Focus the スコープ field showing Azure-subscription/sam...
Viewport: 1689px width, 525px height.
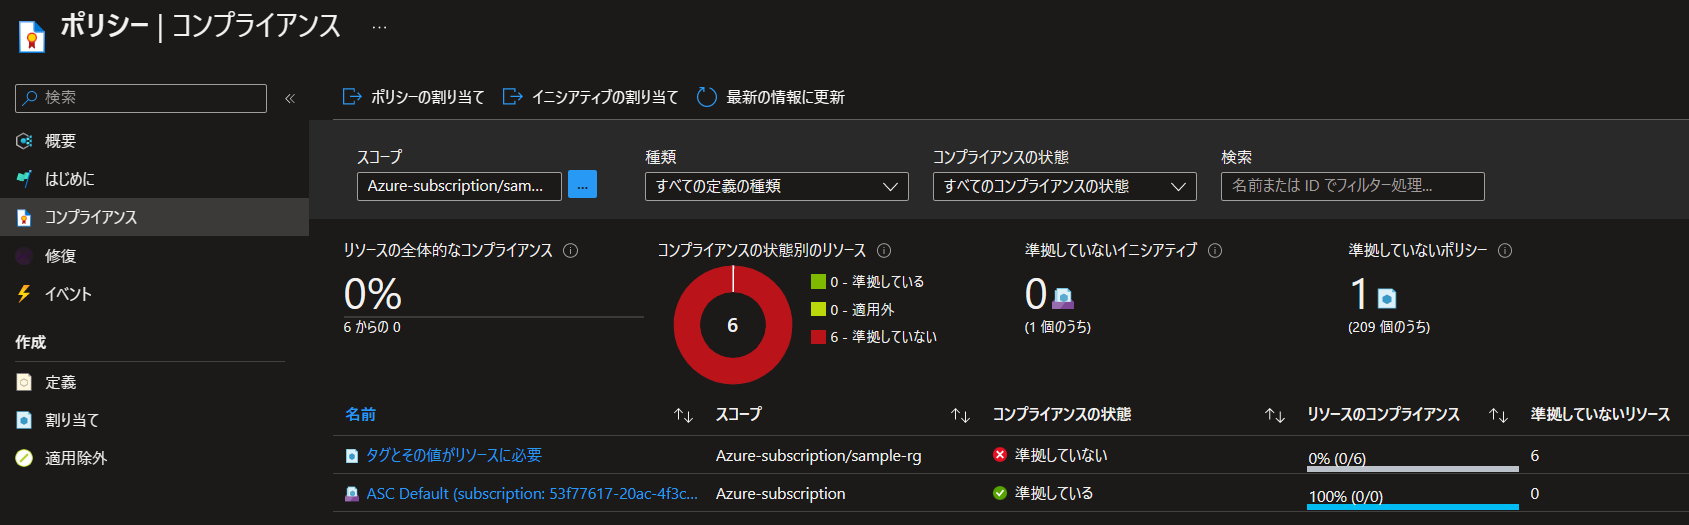point(459,186)
